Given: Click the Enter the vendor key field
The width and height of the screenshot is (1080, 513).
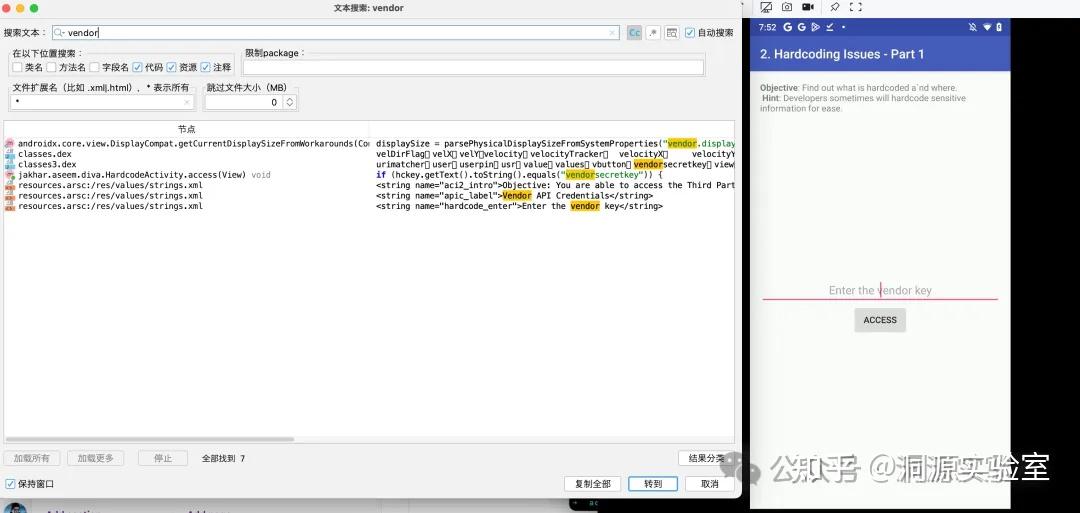Looking at the screenshot, I should tap(880, 290).
